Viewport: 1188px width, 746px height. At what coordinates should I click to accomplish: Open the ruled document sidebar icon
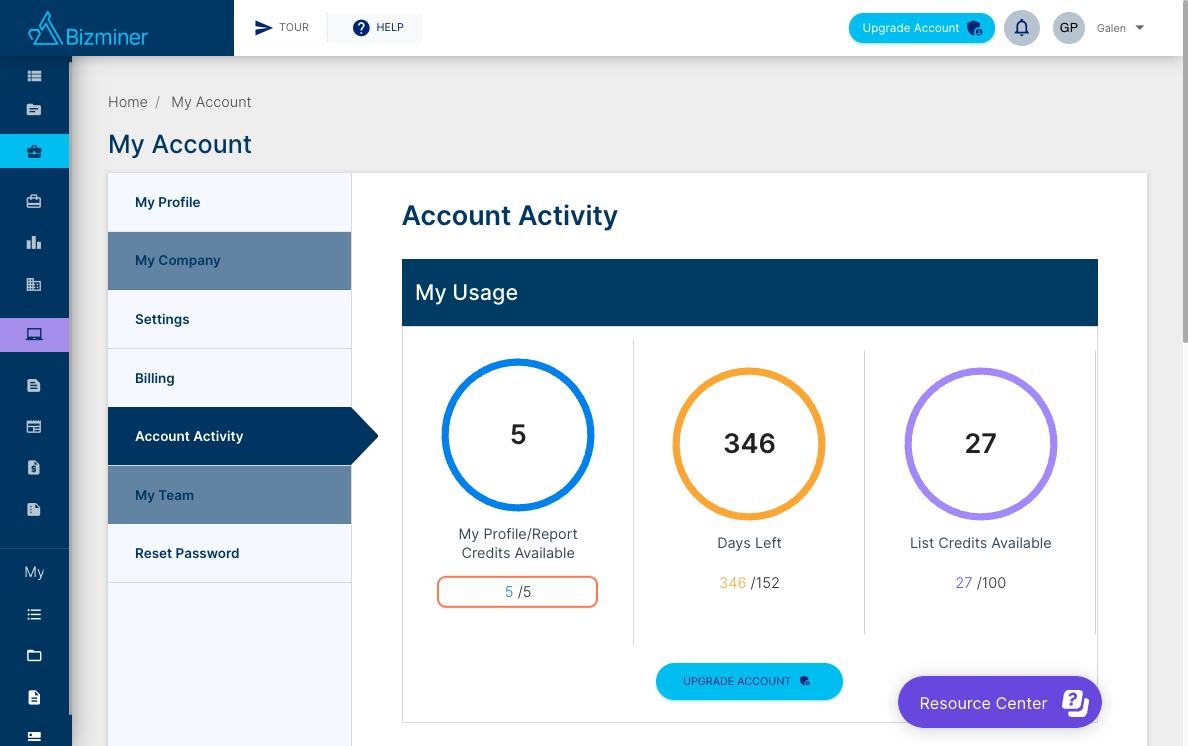(x=34, y=510)
